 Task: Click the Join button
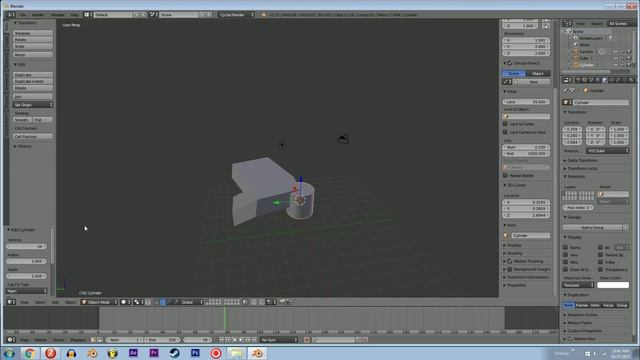[33, 97]
